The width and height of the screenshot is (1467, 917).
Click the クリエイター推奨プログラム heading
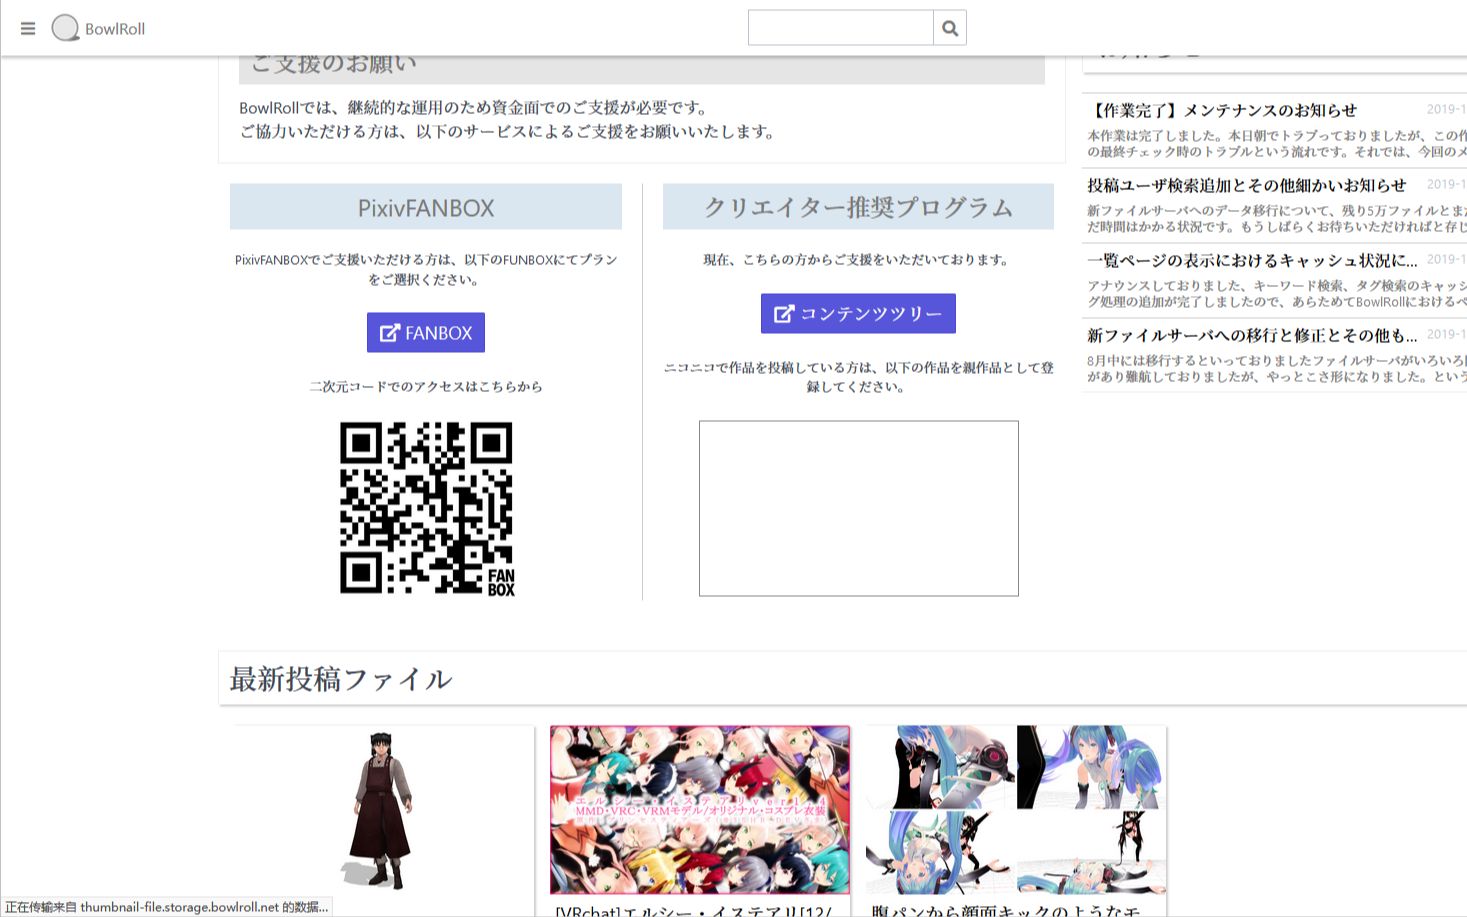[x=858, y=207]
